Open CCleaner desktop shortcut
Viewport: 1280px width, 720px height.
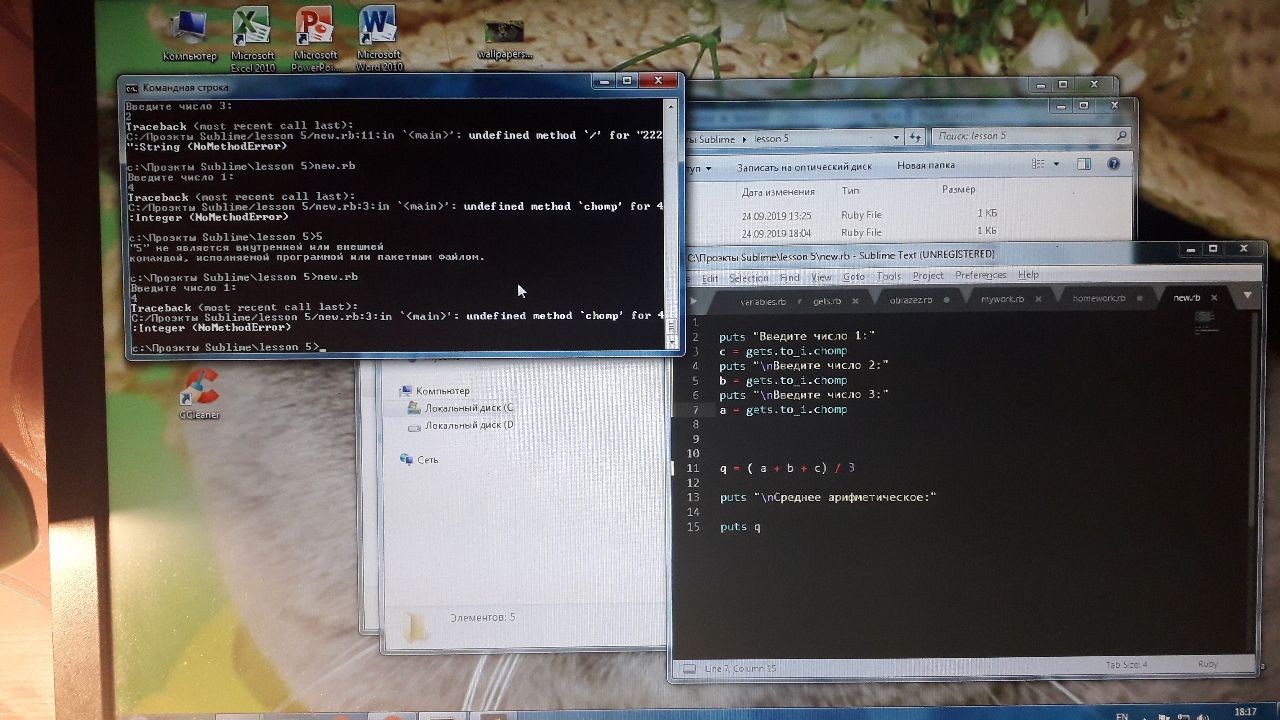click(200, 394)
